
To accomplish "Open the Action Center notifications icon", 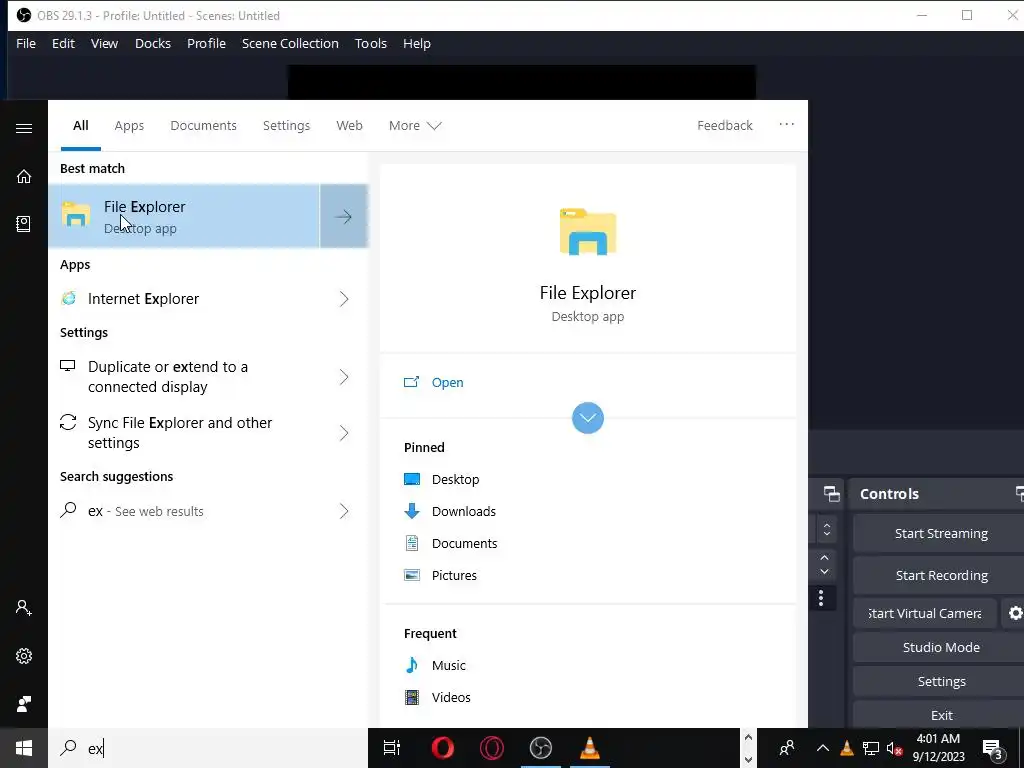I will coord(992,748).
